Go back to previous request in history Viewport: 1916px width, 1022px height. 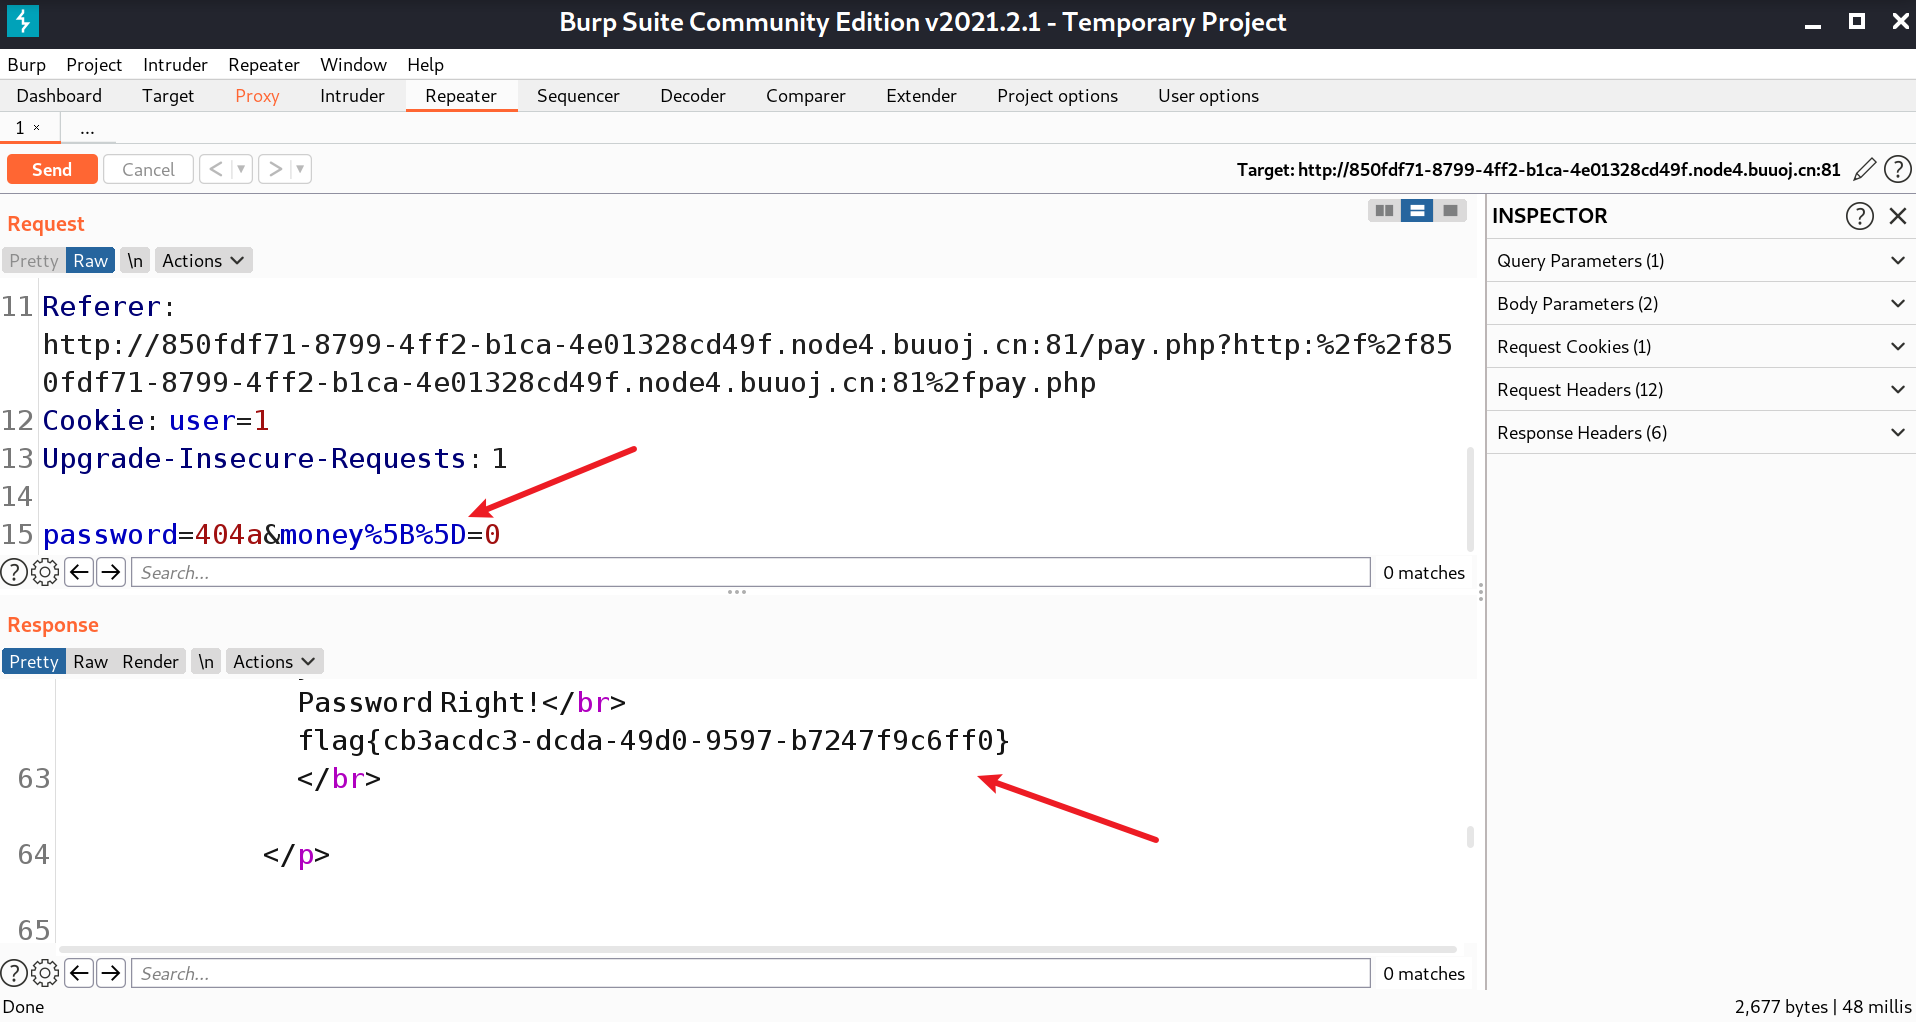click(216, 169)
